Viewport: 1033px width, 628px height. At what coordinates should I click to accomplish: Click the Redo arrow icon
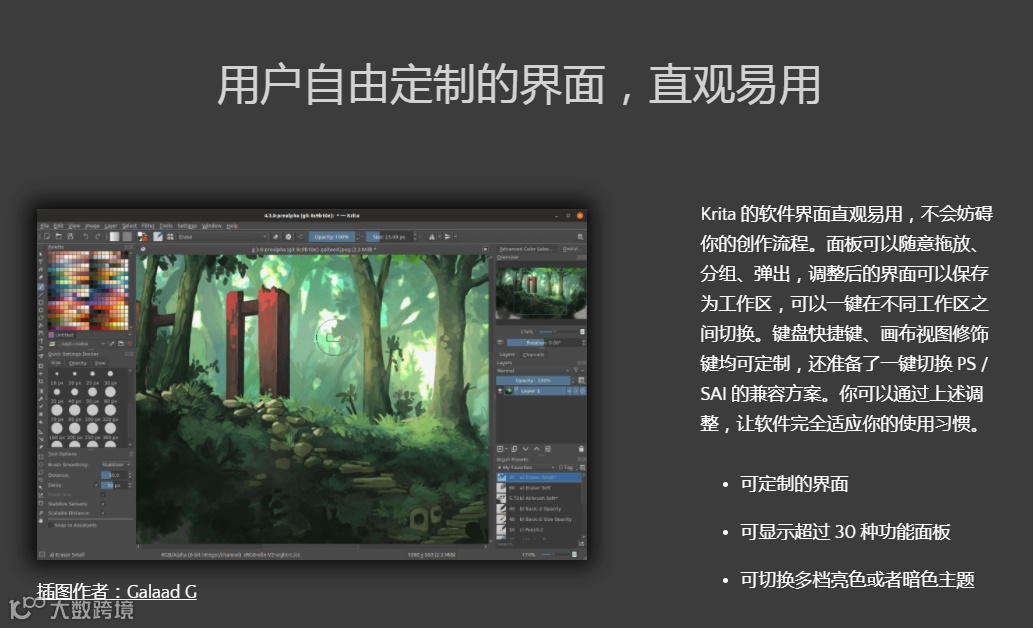[98, 237]
